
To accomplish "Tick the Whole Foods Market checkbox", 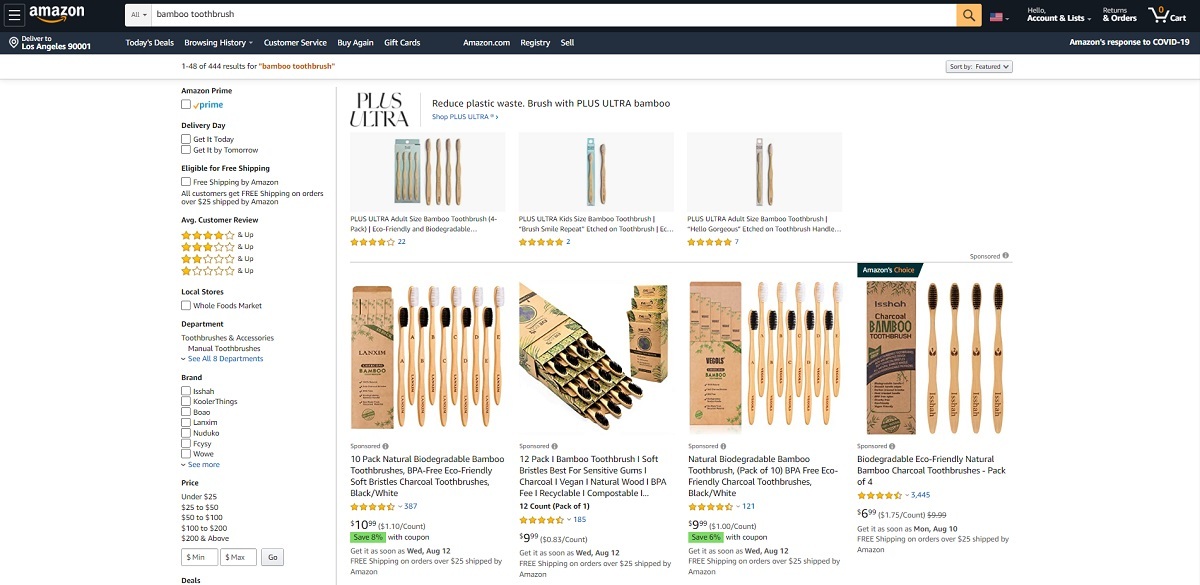I will pyautogui.click(x=186, y=305).
